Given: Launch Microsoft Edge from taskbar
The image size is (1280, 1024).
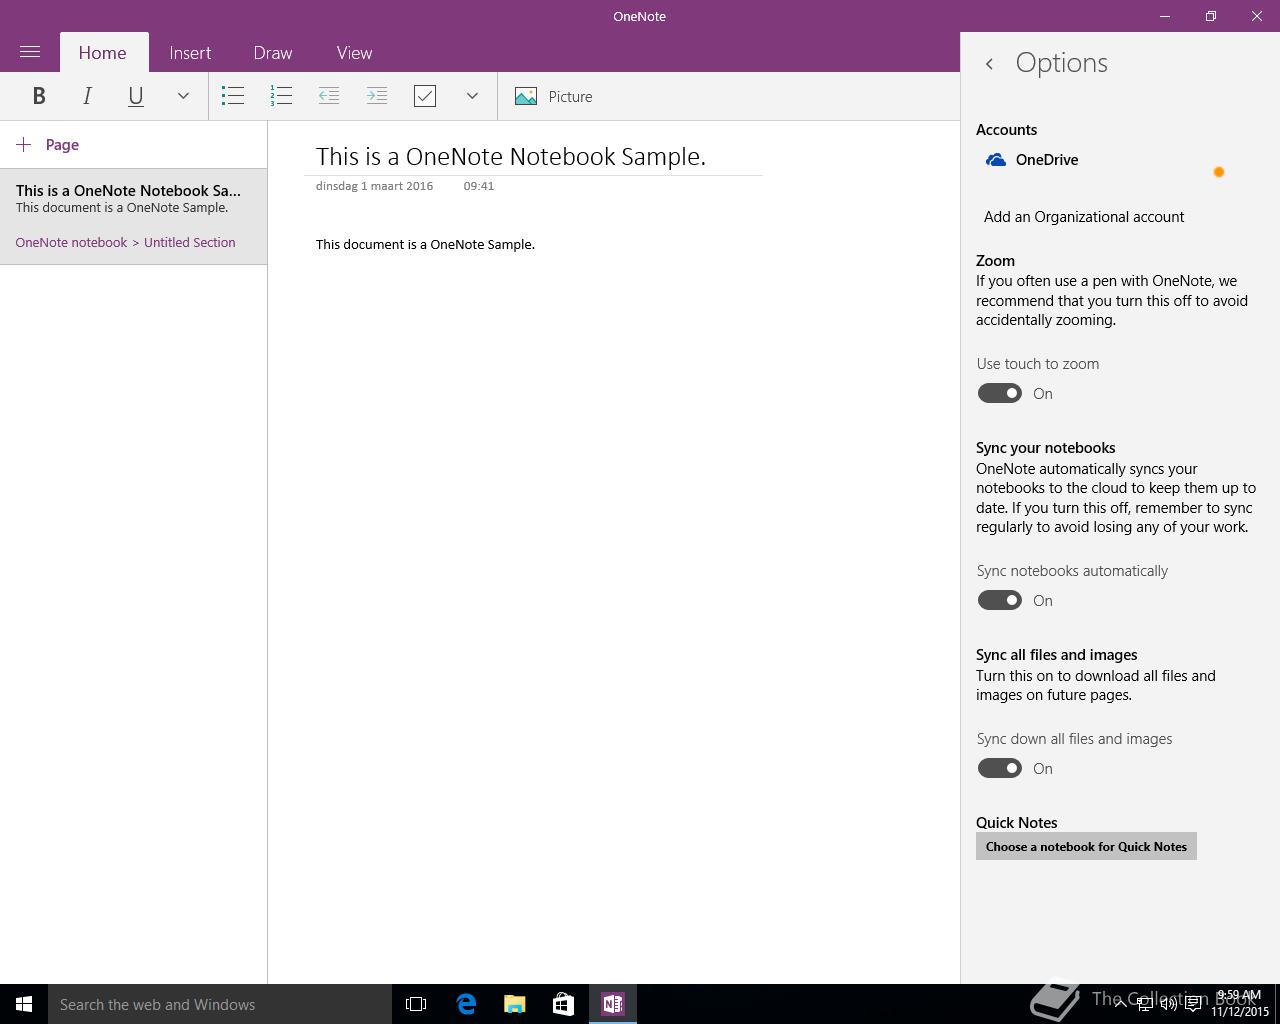Looking at the screenshot, I should point(466,1004).
